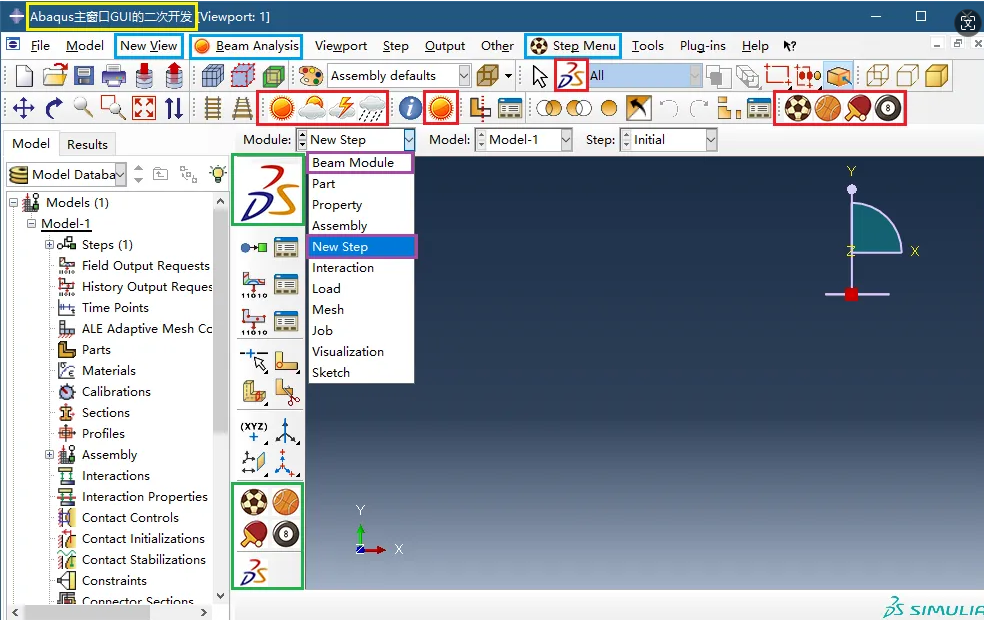Select Job in the module list
984x620 pixels.
coord(361,330)
